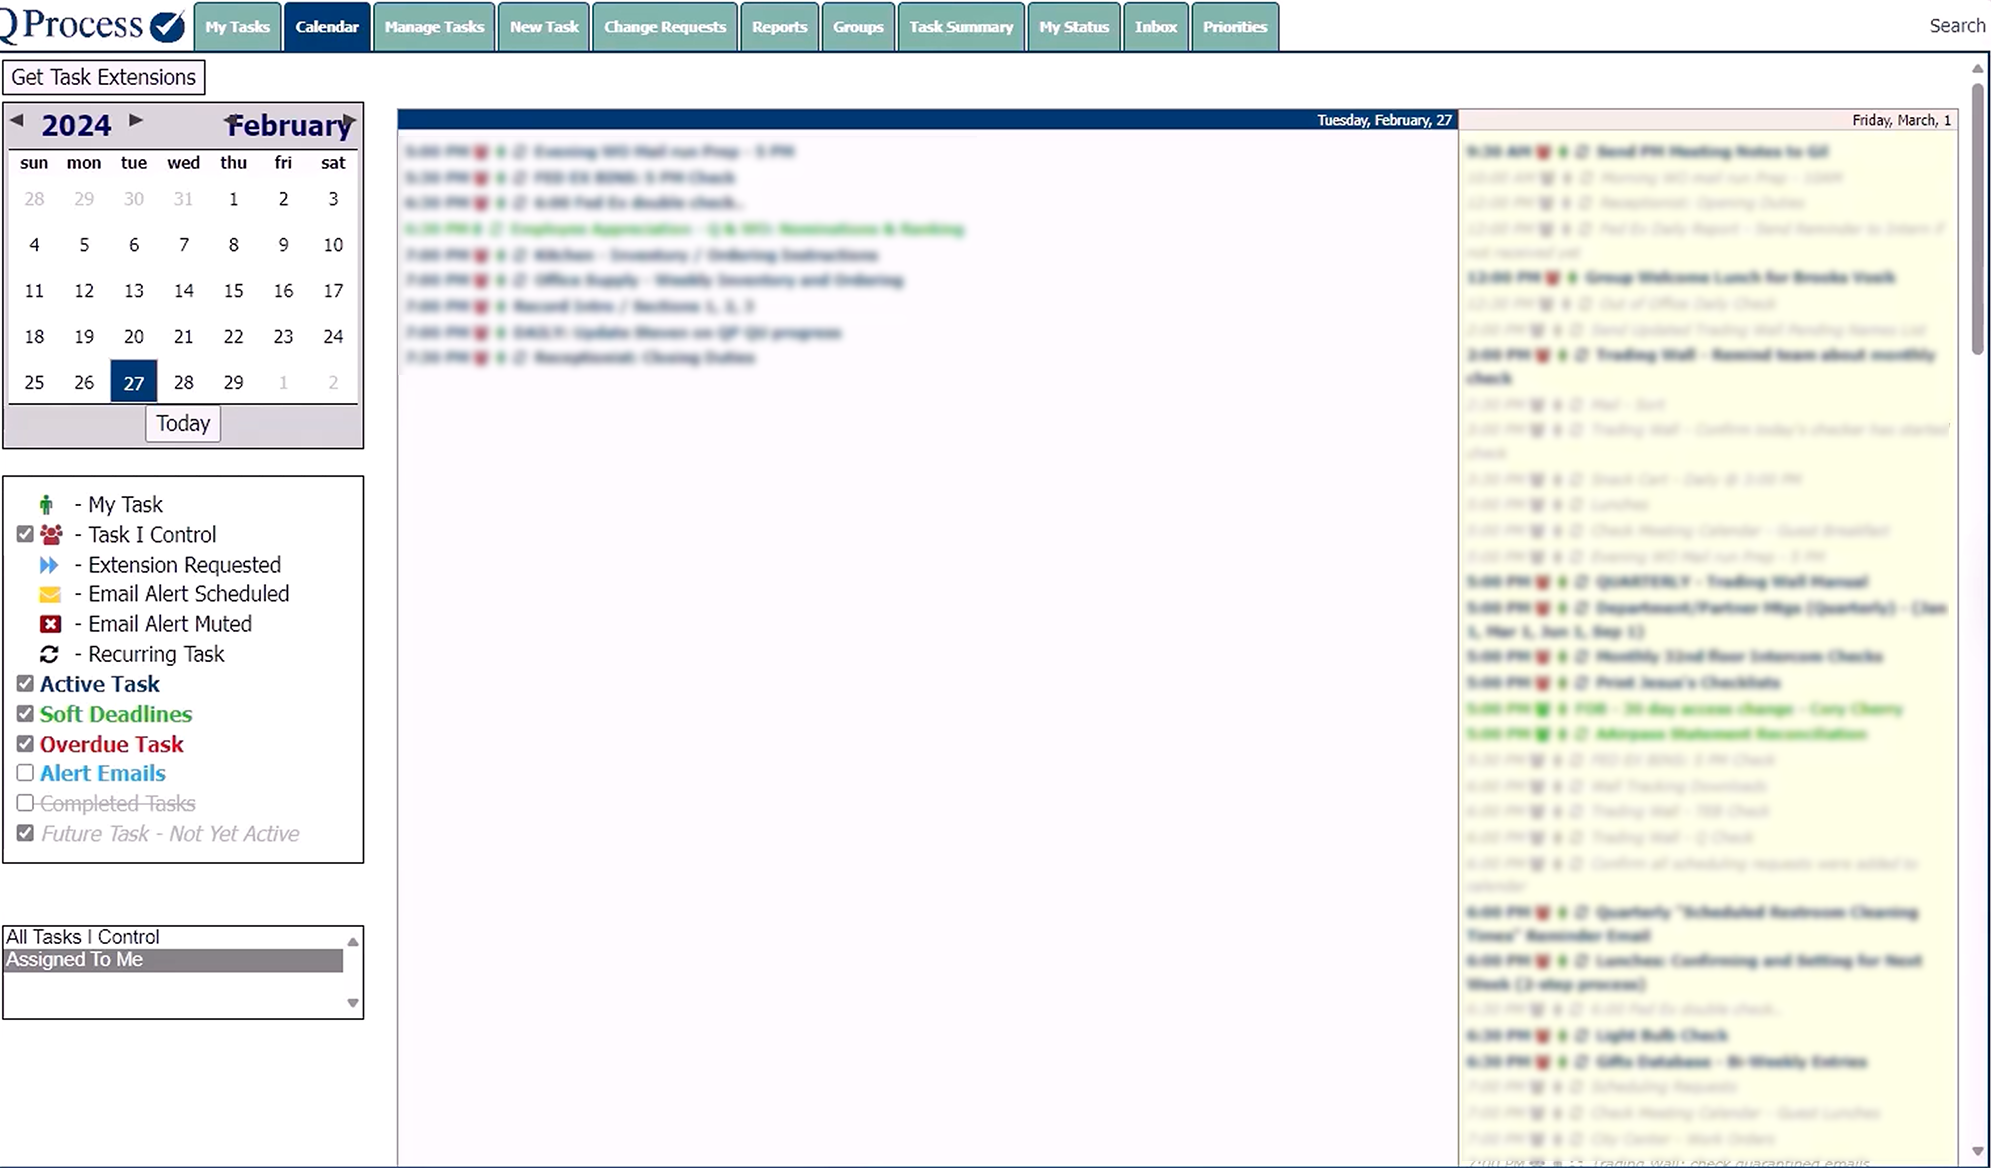Click the yellow Email Alert Scheduled envelope icon
The height and width of the screenshot is (1169, 1991).
(50, 595)
